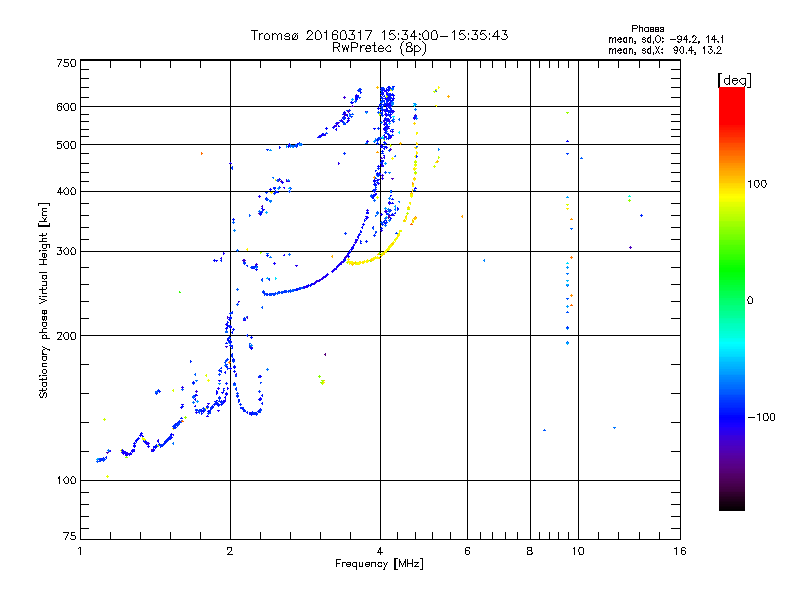Click the colorbar tick label '100'
Screen dimensions: 800x600
[x=757, y=184]
